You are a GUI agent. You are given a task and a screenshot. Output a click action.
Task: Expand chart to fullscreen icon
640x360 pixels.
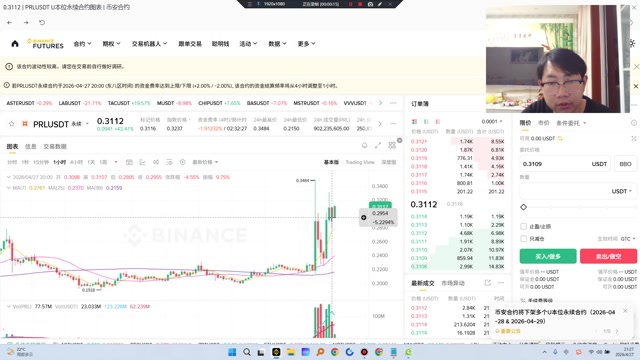pos(378,145)
